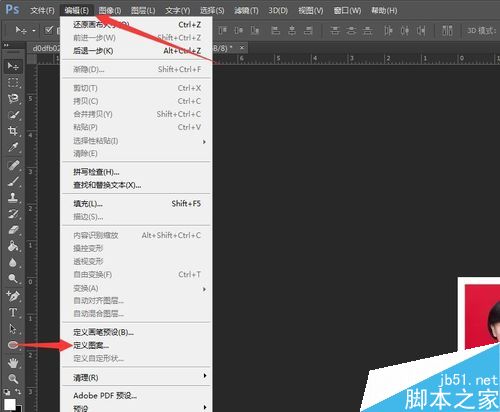This screenshot has width=500, height=412.
Task: Open the 3D(D) menu
Action: pyautogui.click(x=278, y=11)
